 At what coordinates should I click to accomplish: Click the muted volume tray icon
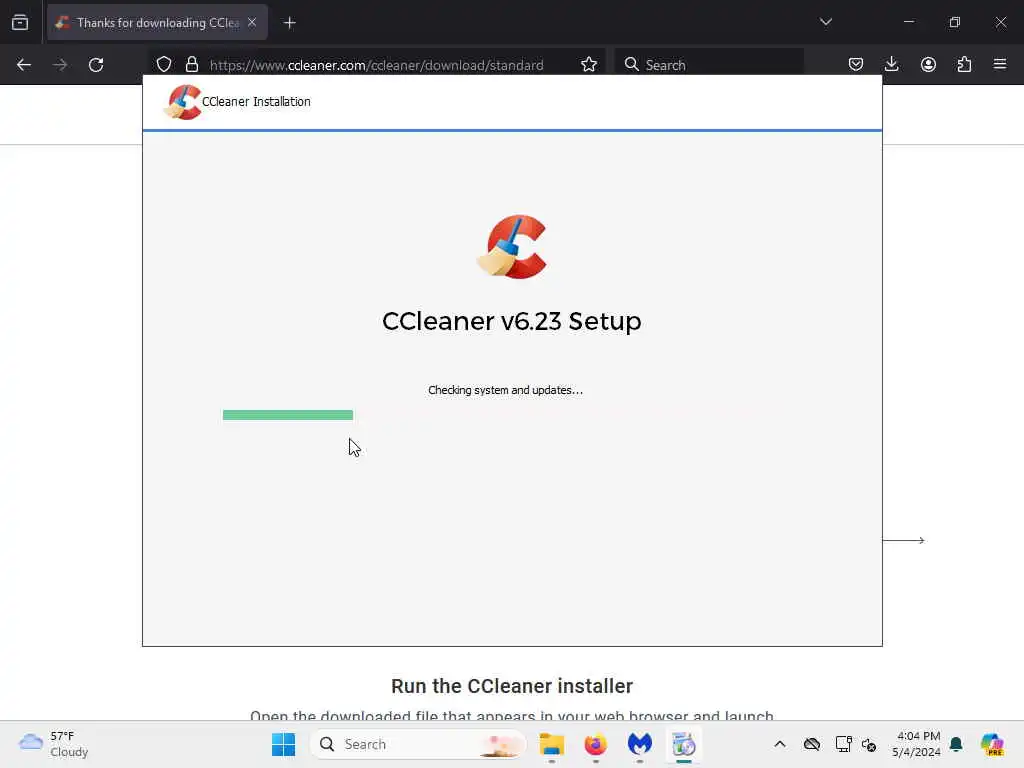(x=869, y=744)
